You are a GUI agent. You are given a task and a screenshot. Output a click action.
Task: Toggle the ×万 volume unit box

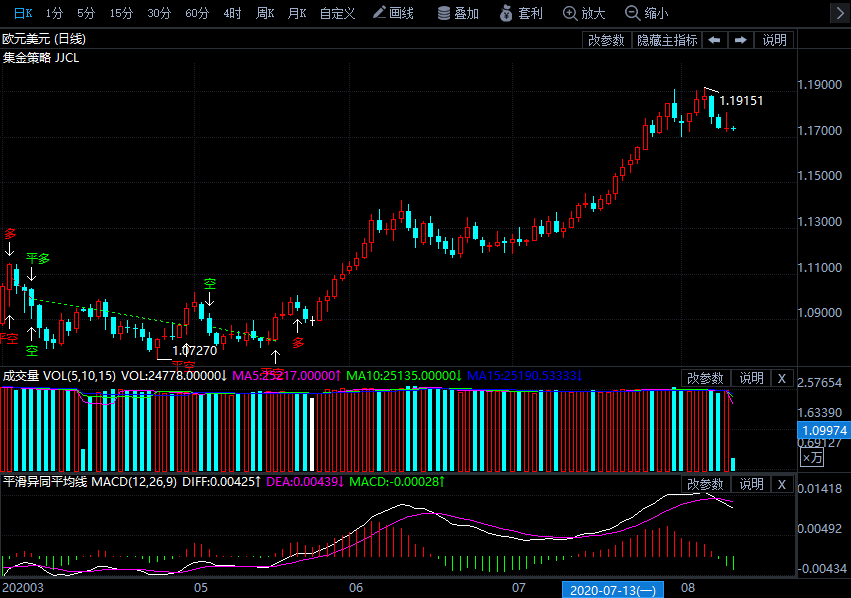811,457
